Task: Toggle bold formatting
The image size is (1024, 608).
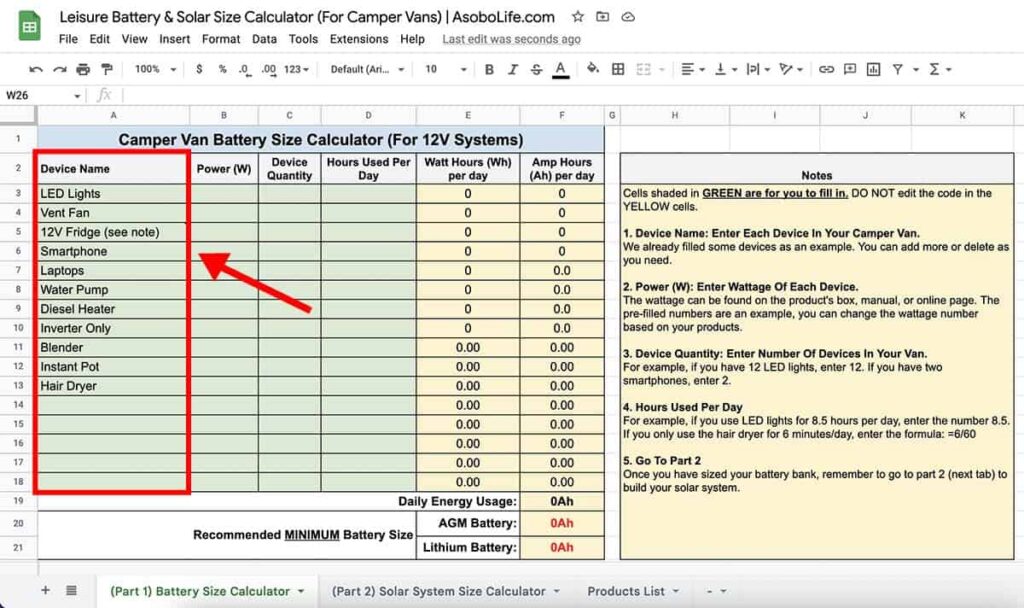Action: tap(489, 69)
